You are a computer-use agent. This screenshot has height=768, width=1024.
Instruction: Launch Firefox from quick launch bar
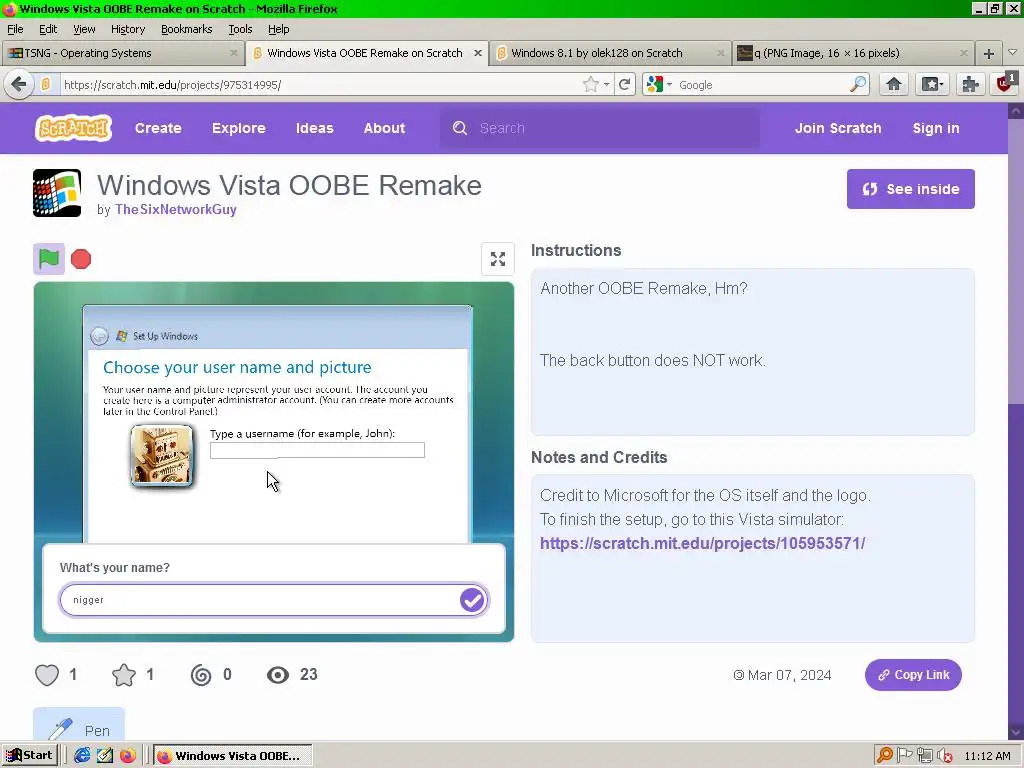click(128, 756)
